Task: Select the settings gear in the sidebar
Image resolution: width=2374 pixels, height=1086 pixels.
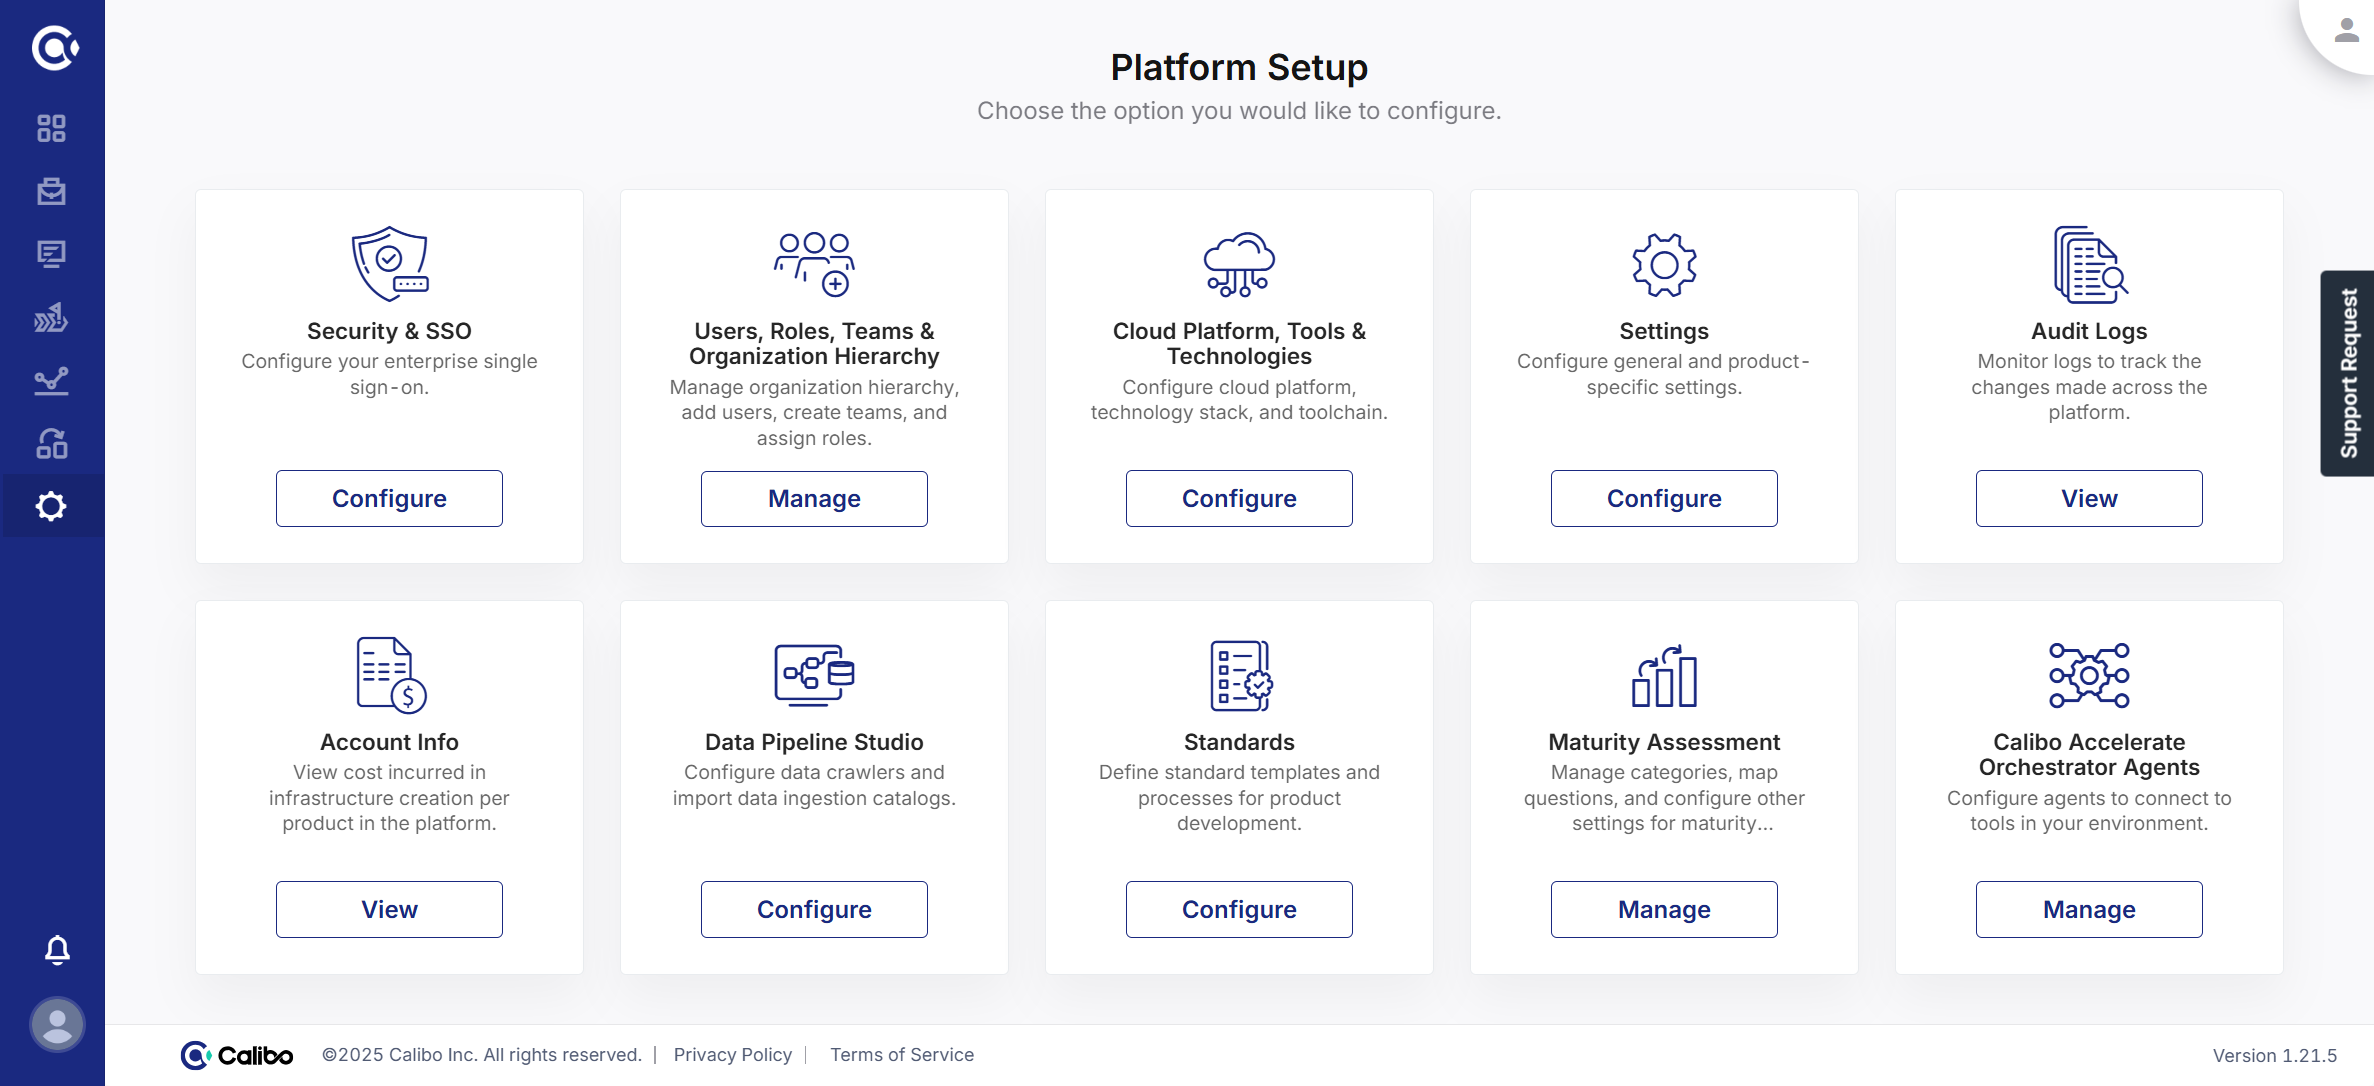Action: click(51, 506)
